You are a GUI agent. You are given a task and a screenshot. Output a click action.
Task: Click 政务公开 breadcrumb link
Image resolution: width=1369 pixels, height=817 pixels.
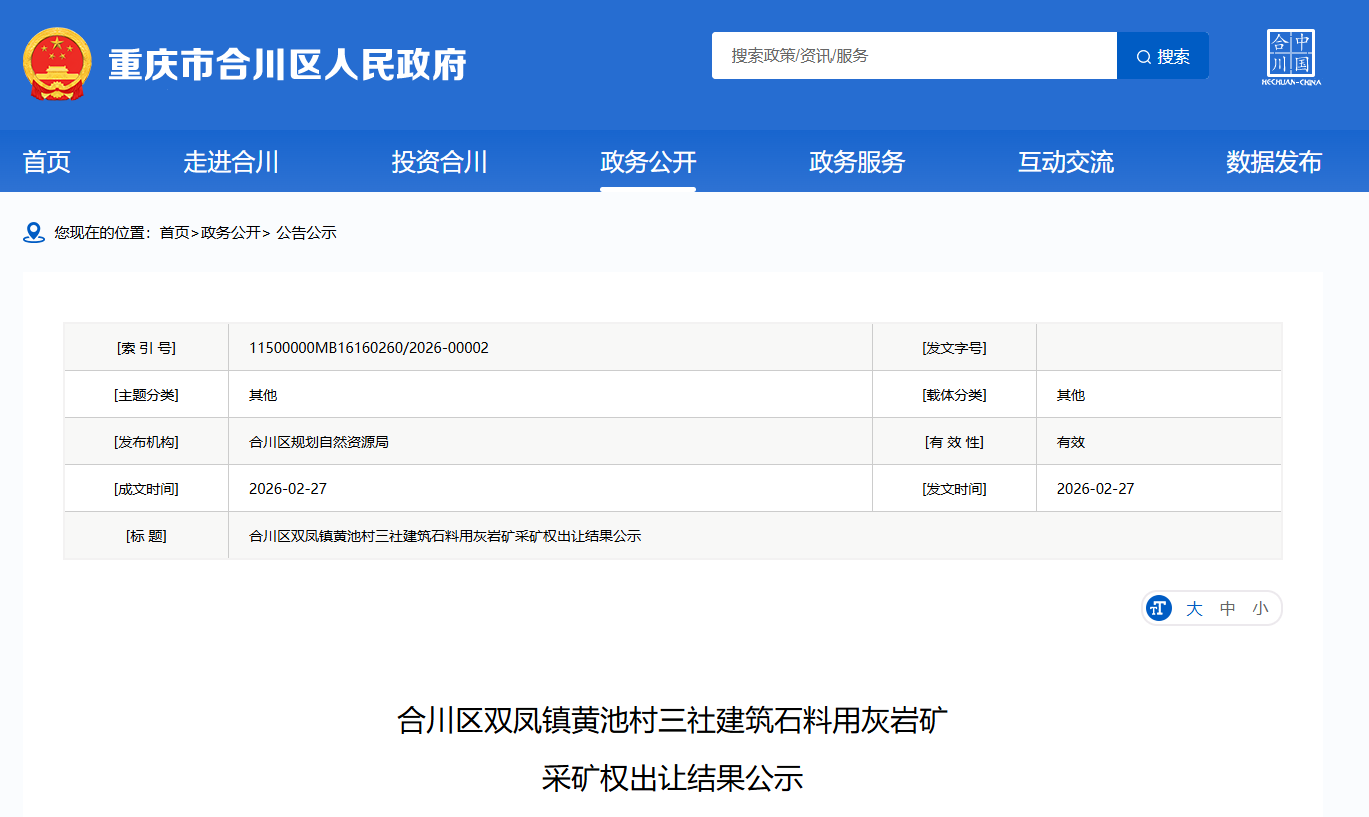230,233
